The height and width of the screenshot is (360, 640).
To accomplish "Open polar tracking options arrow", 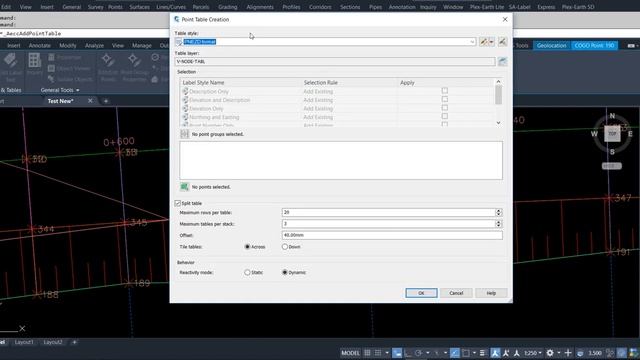I will pyautogui.click(x=427, y=353).
